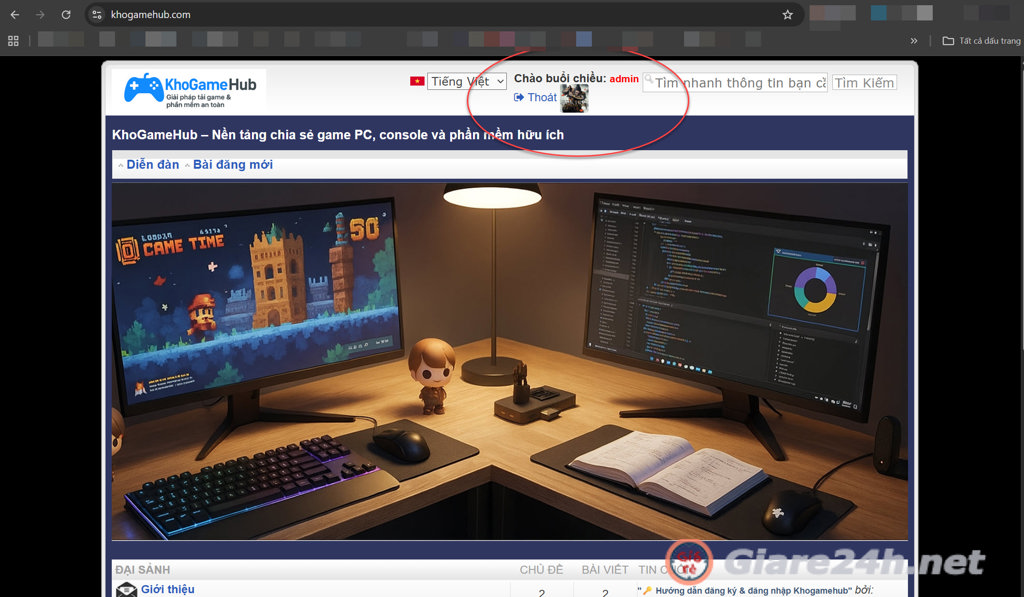Click the gaming desk banner image
The height and width of the screenshot is (597, 1024).
[510, 360]
